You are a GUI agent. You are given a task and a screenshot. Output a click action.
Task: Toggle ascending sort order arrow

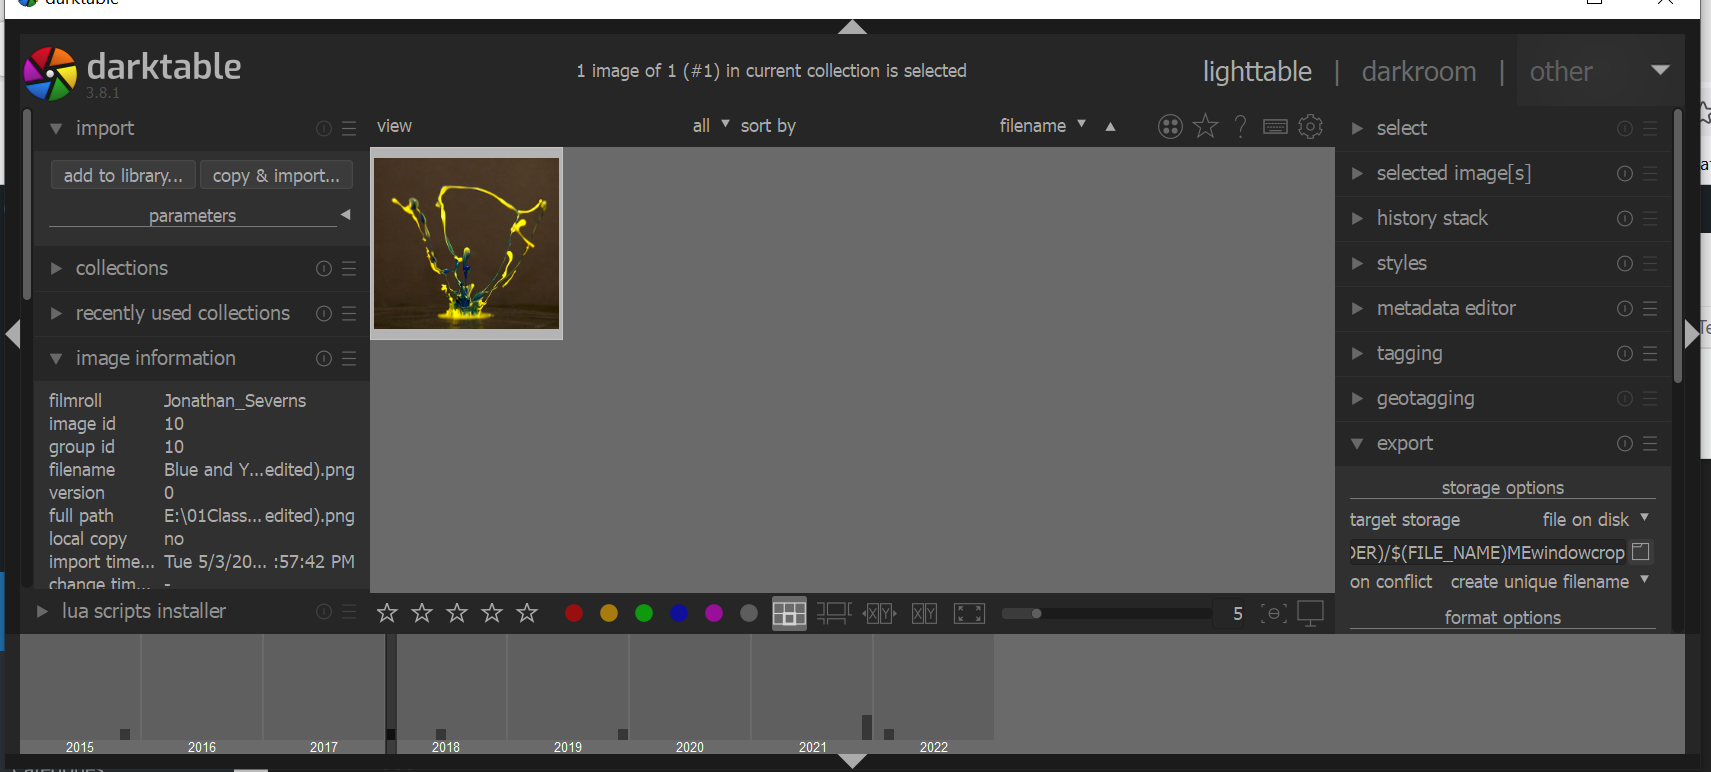pyautogui.click(x=1110, y=126)
